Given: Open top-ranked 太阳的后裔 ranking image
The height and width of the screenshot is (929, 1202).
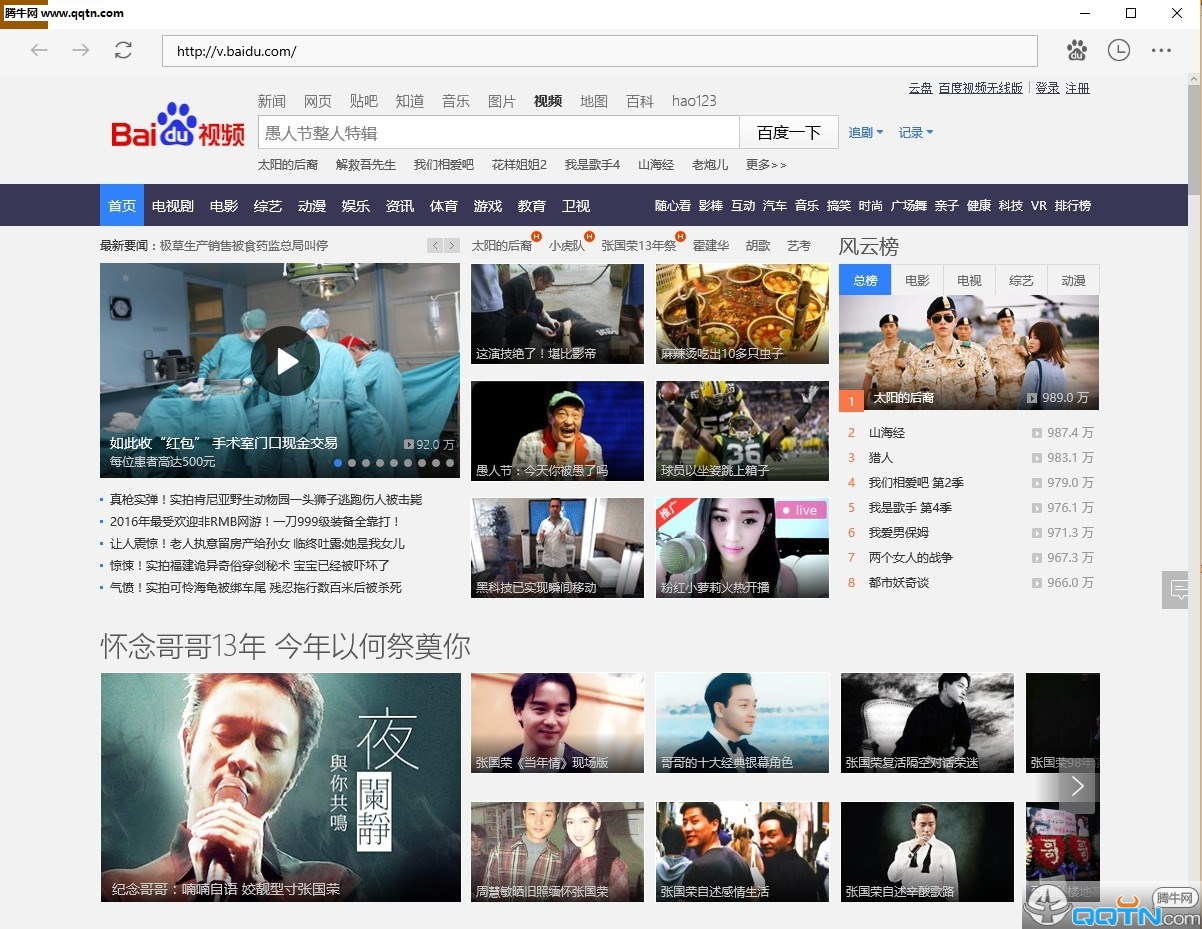Looking at the screenshot, I should (969, 352).
